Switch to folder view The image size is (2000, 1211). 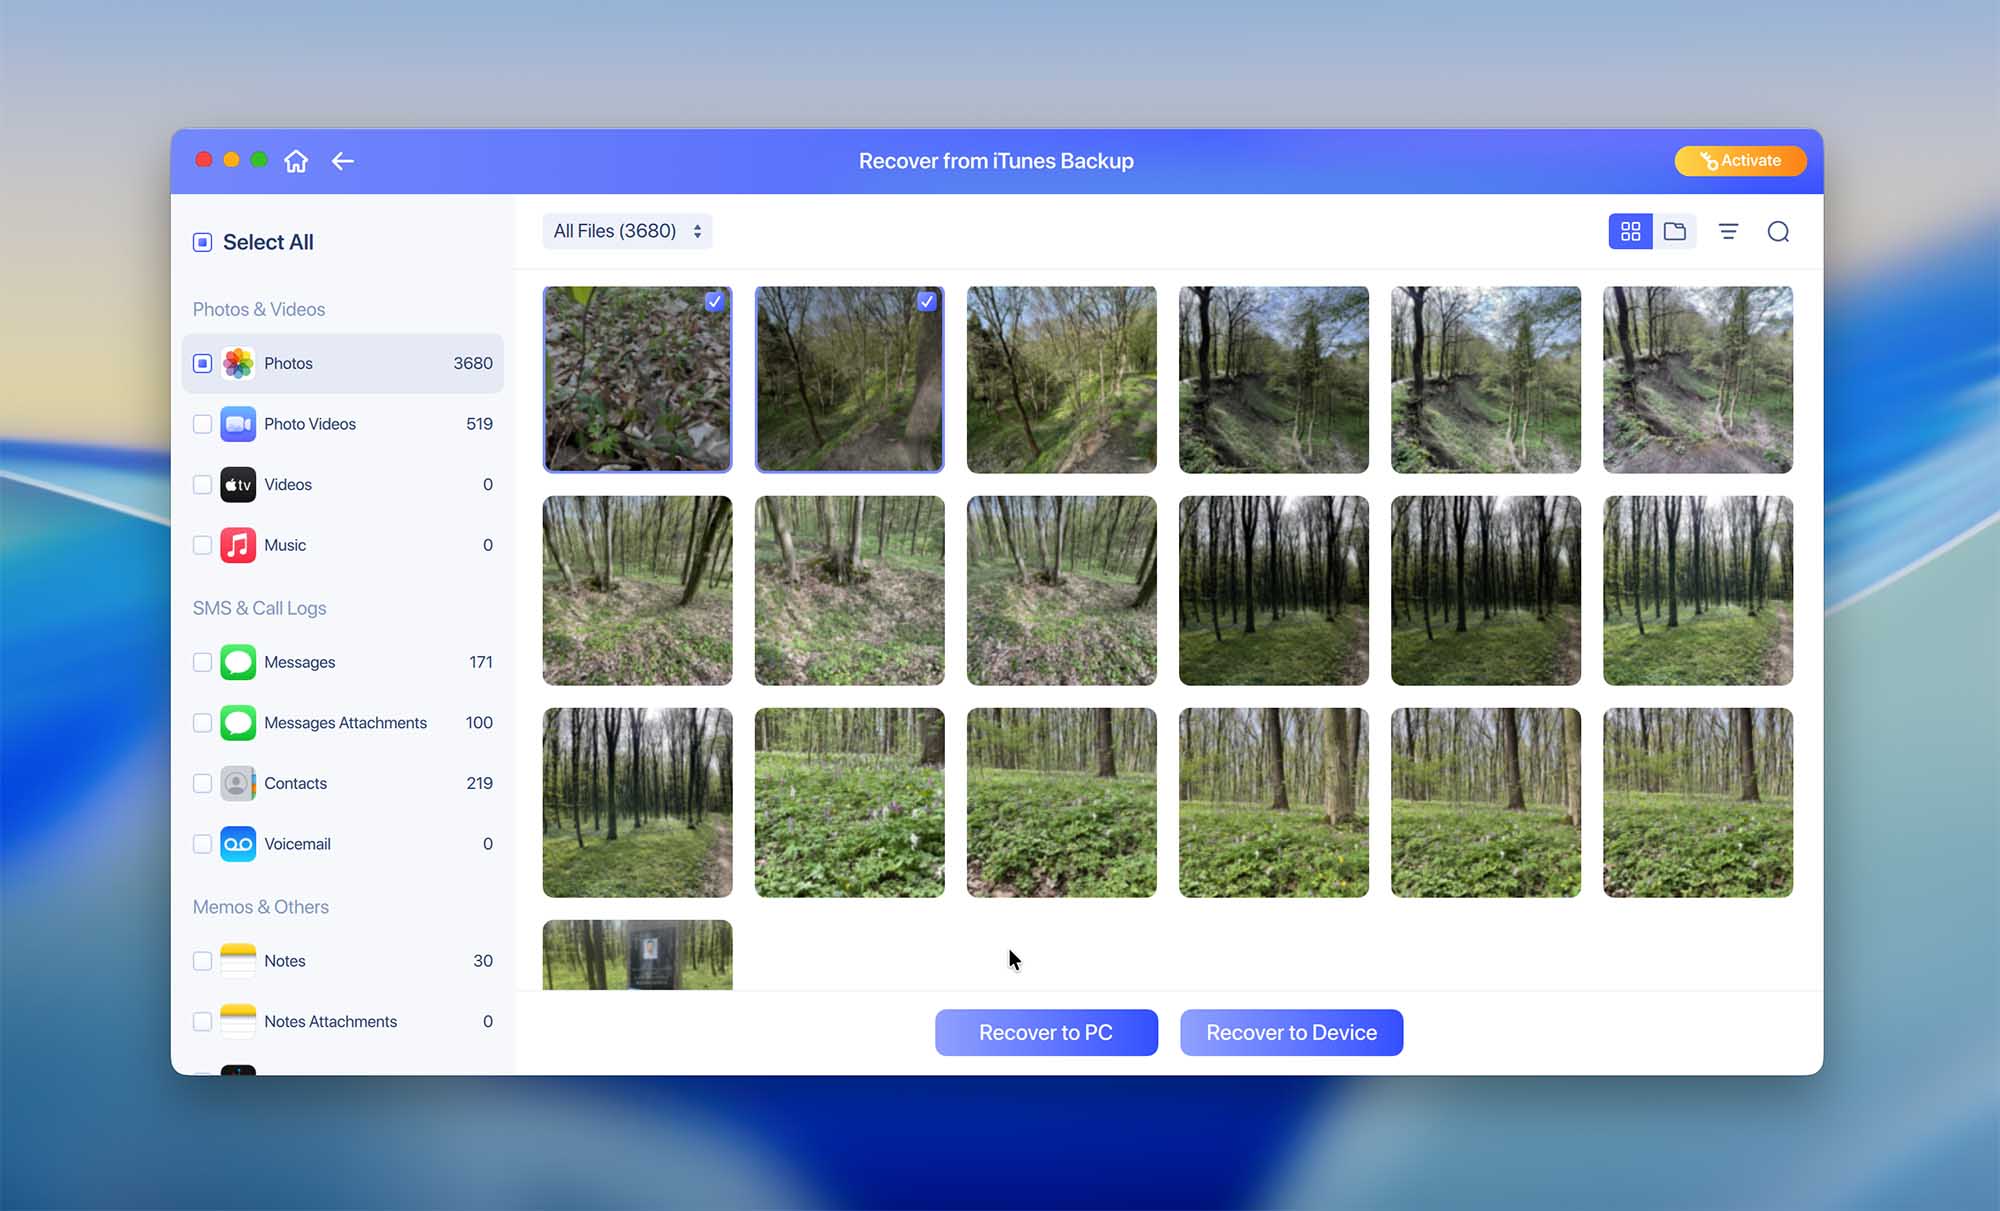(x=1675, y=231)
